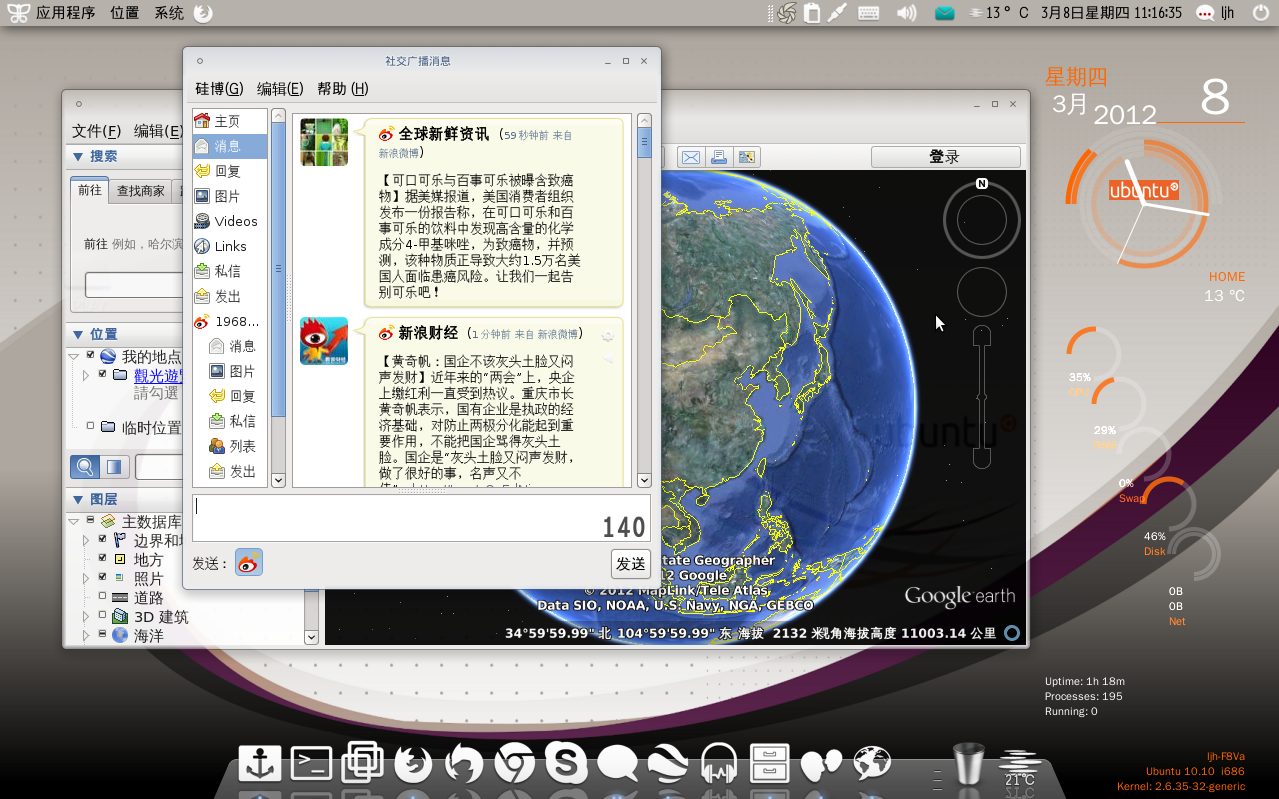Open the 硅博(G) menu

[219, 88]
